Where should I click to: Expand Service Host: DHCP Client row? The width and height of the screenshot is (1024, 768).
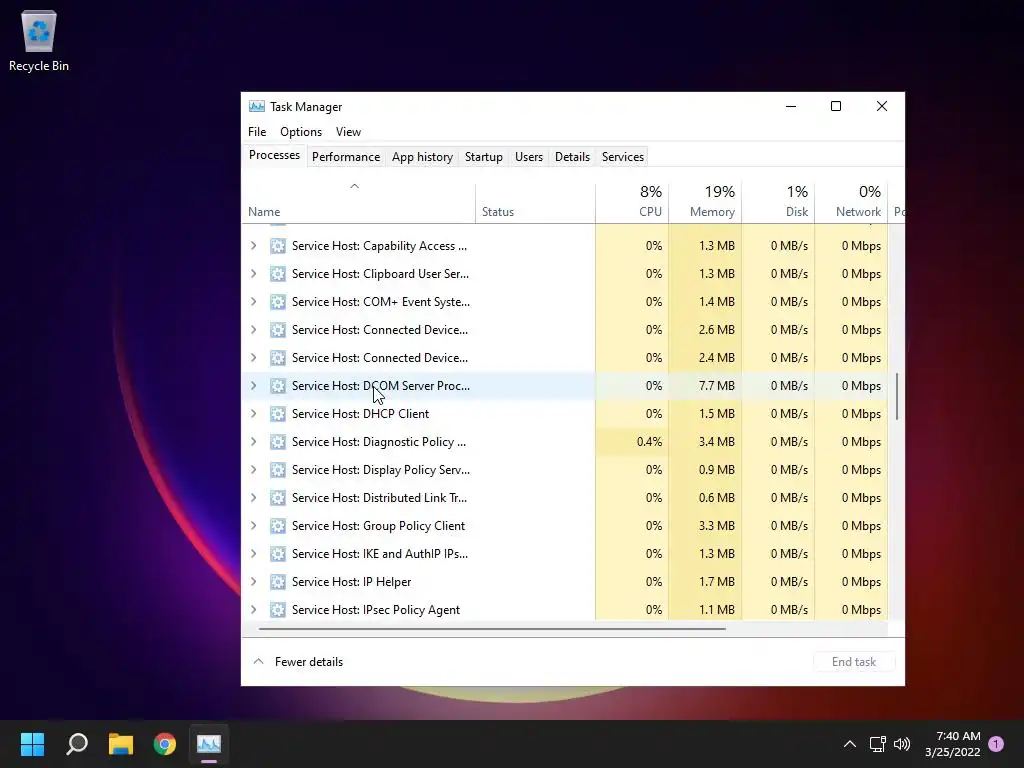[x=253, y=414]
